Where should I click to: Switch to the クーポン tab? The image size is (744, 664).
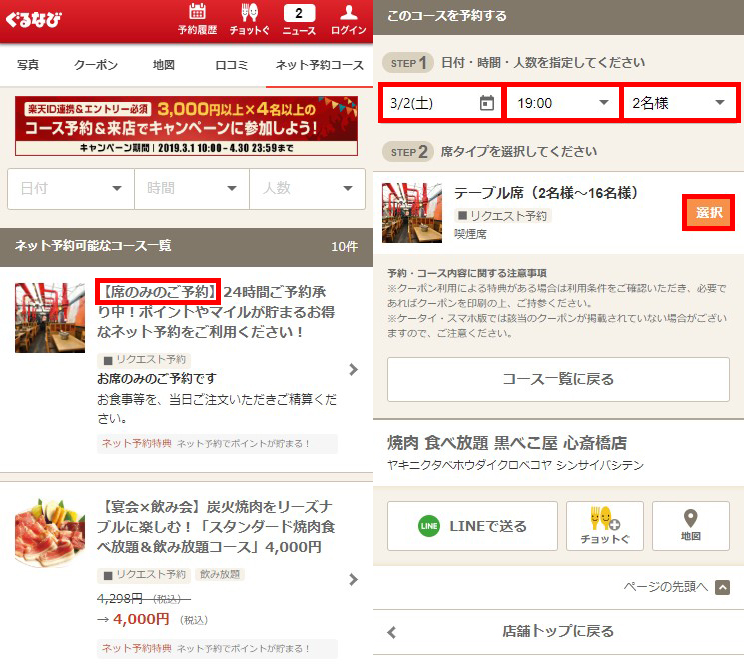point(96,65)
